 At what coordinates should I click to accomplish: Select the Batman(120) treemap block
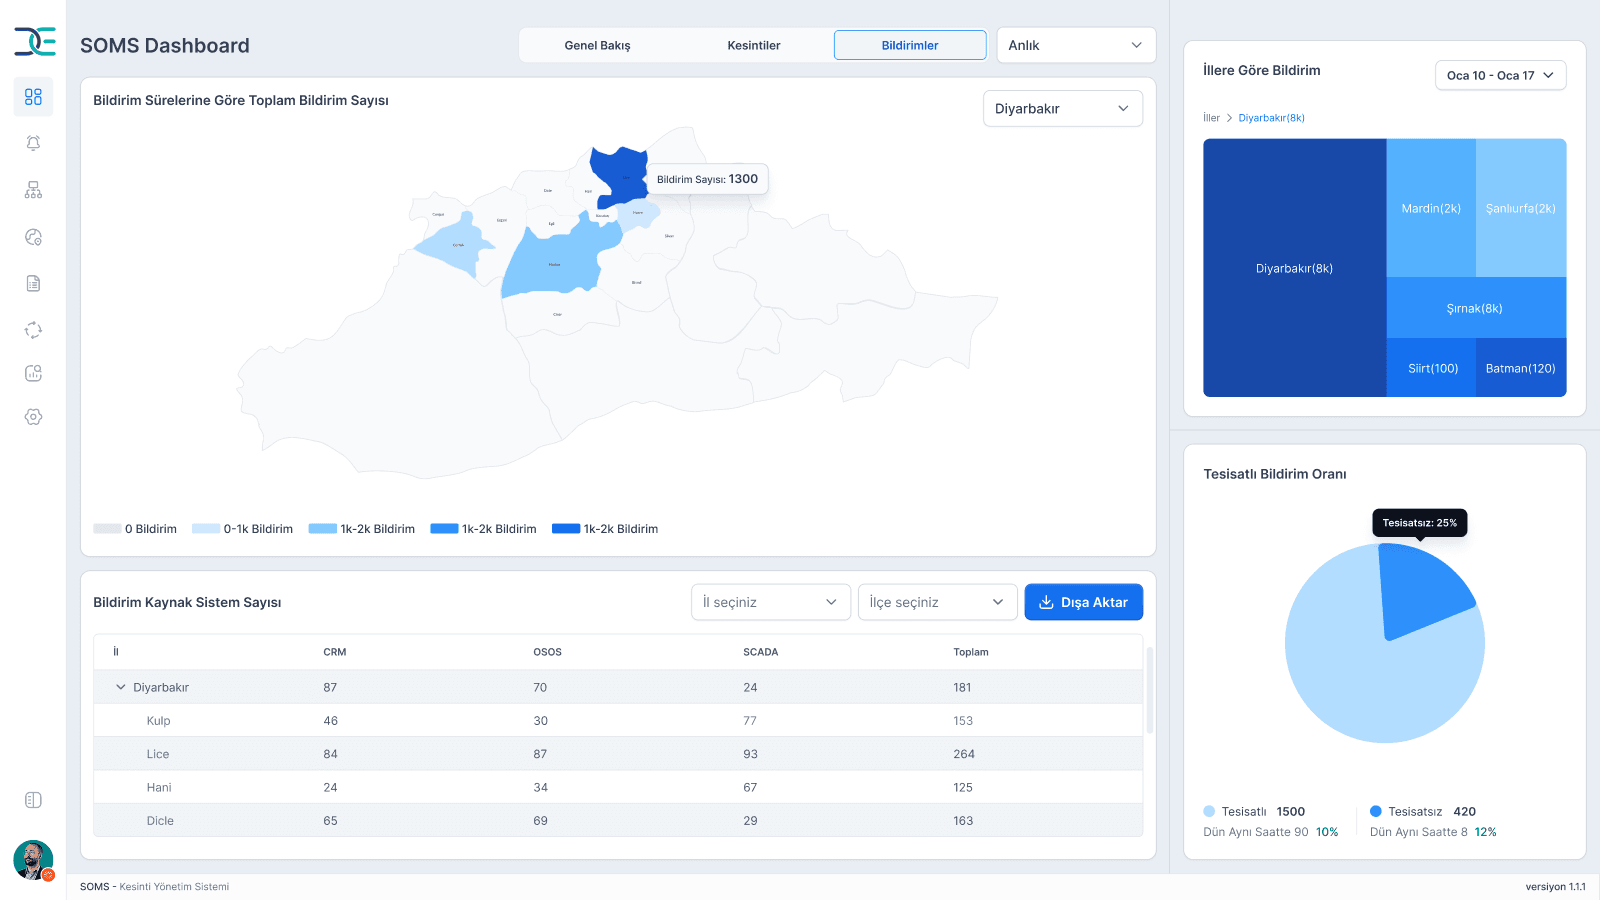tap(1521, 368)
